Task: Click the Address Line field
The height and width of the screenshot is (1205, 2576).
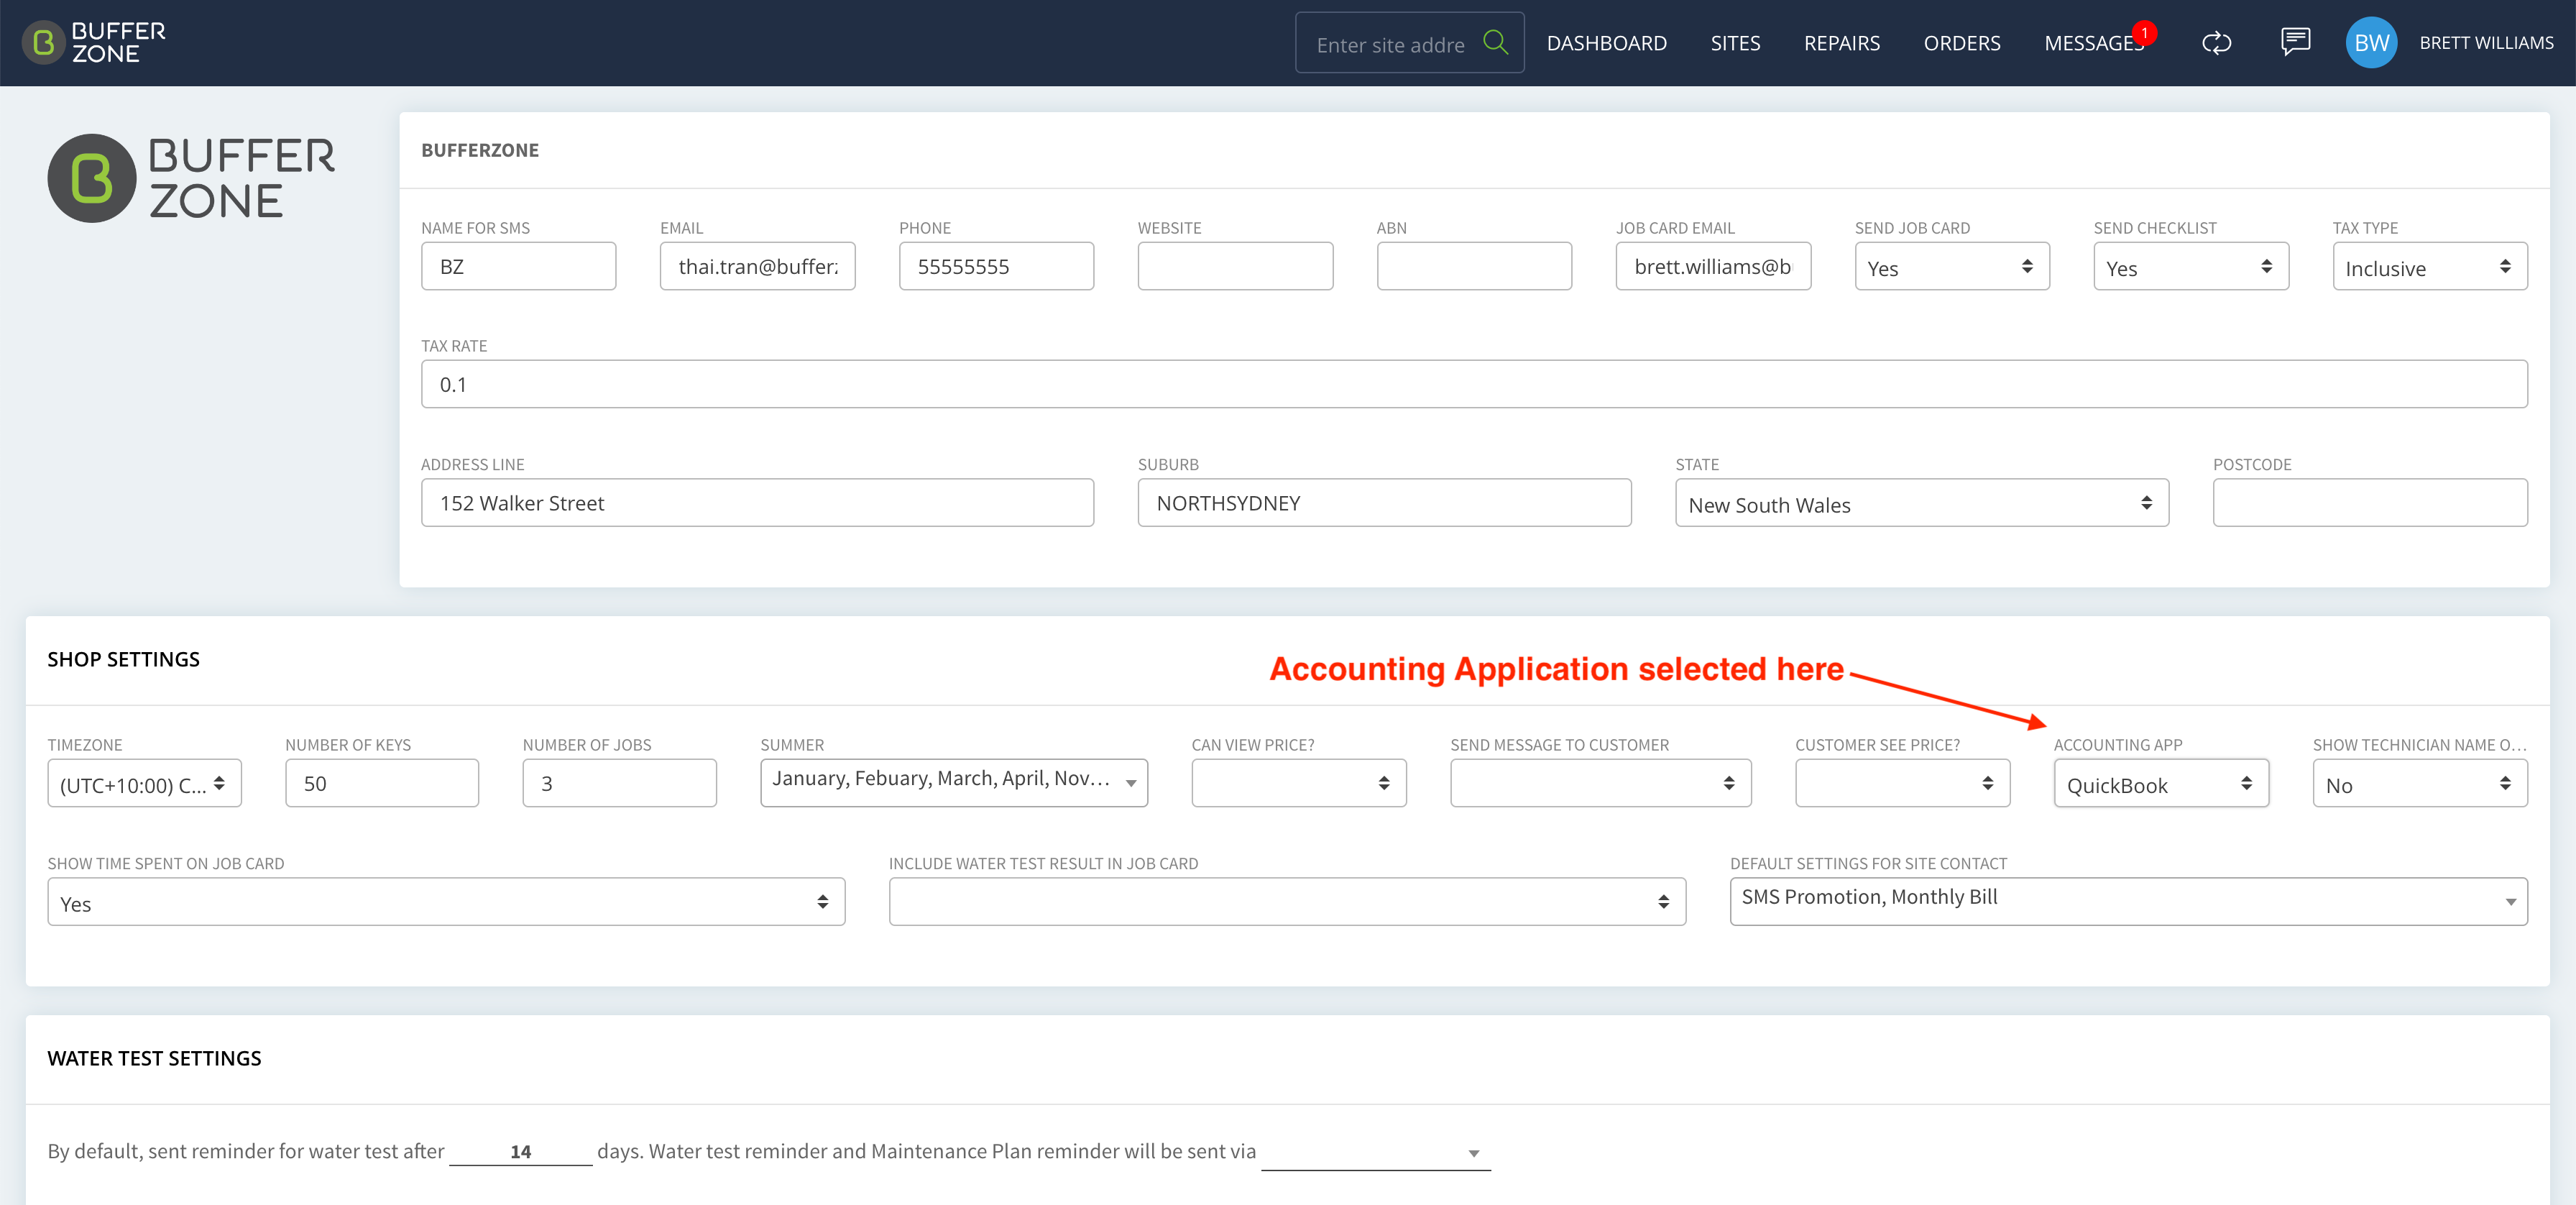Action: tap(757, 502)
